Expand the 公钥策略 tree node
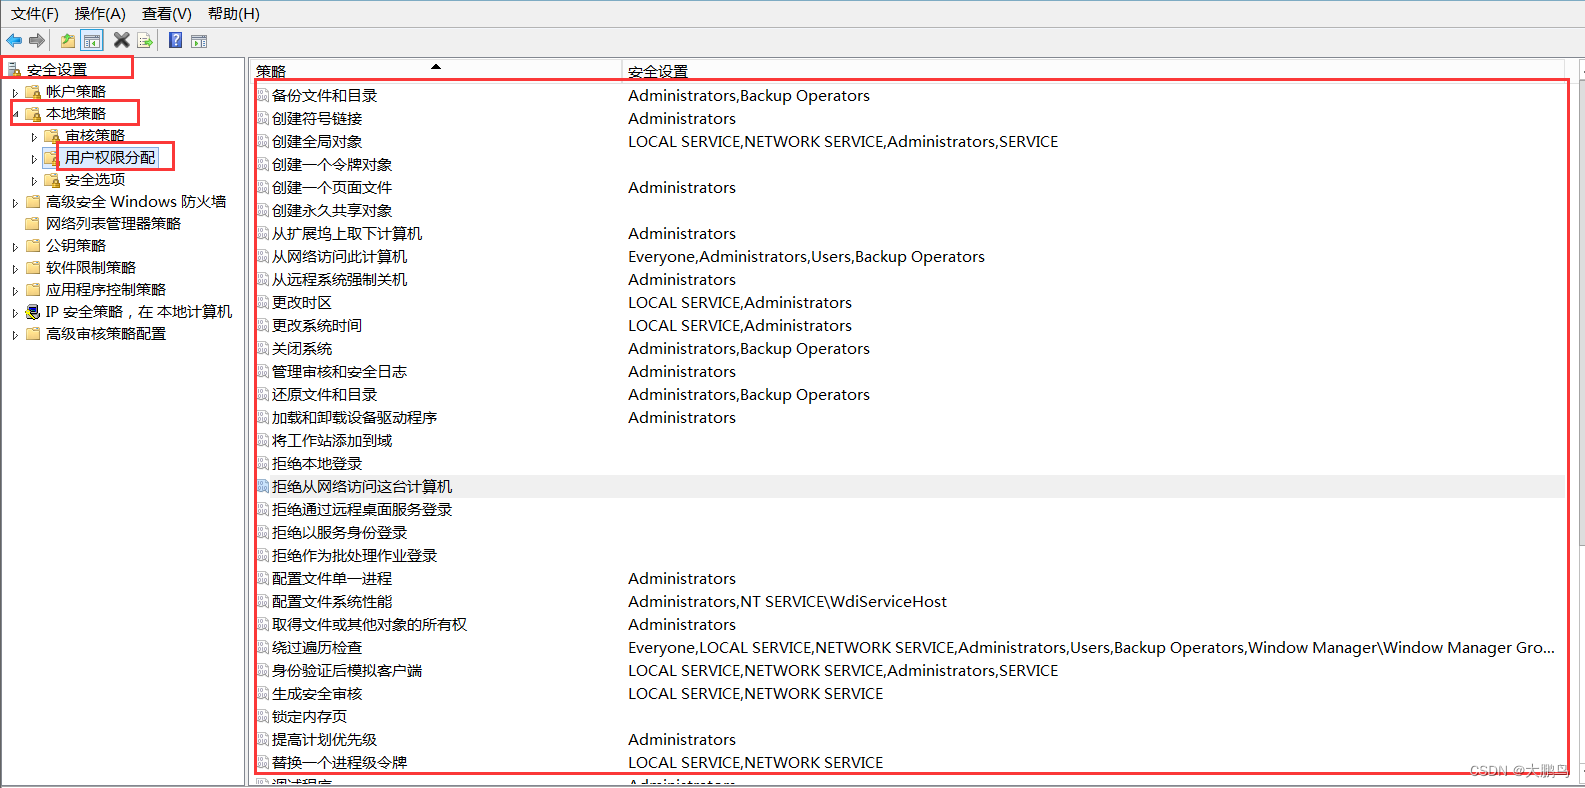This screenshot has height=788, width=1585. [x=15, y=246]
